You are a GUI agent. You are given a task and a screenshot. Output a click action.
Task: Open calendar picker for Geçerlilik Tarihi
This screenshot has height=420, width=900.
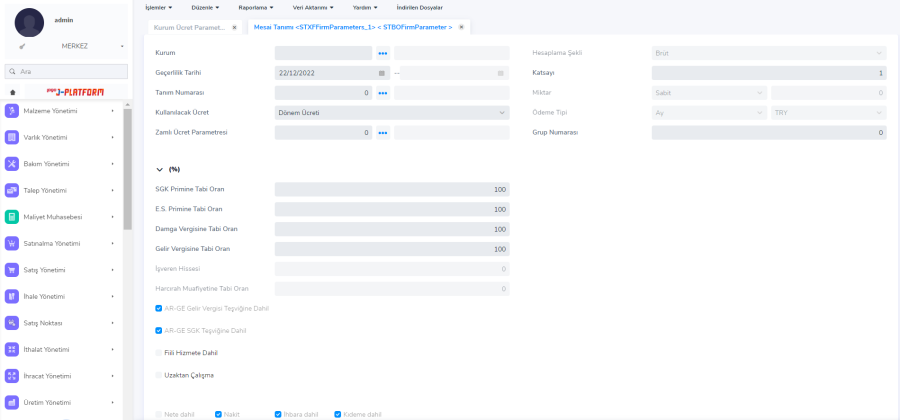[382, 73]
